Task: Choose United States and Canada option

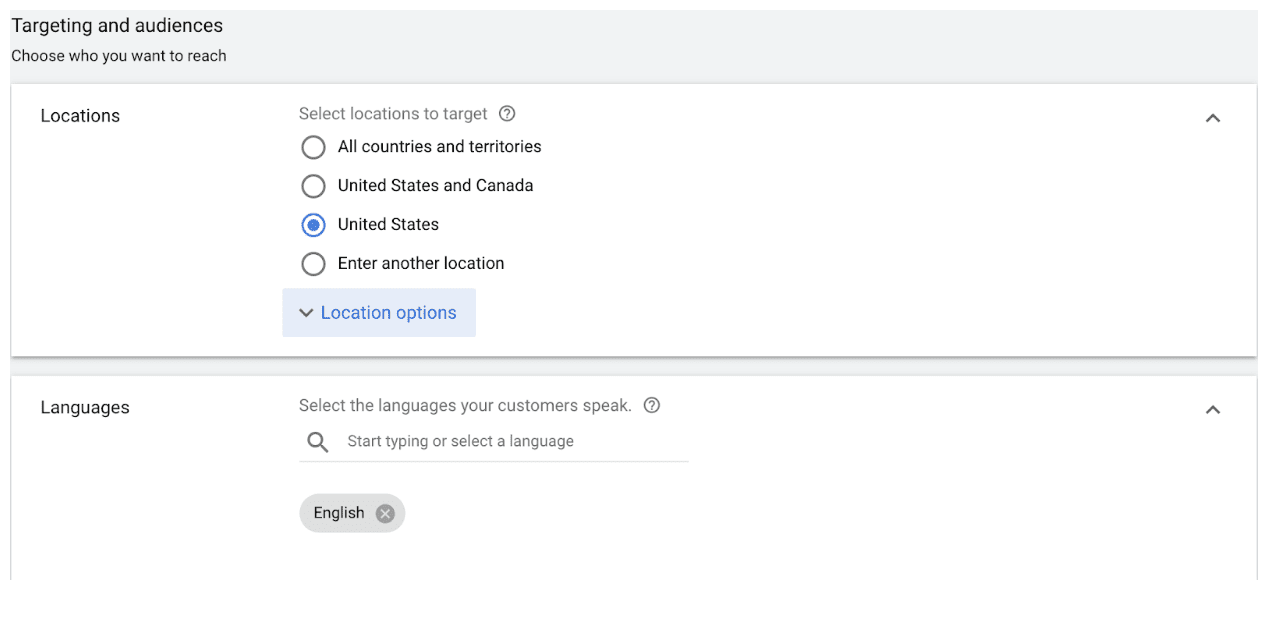Action: coord(313,186)
